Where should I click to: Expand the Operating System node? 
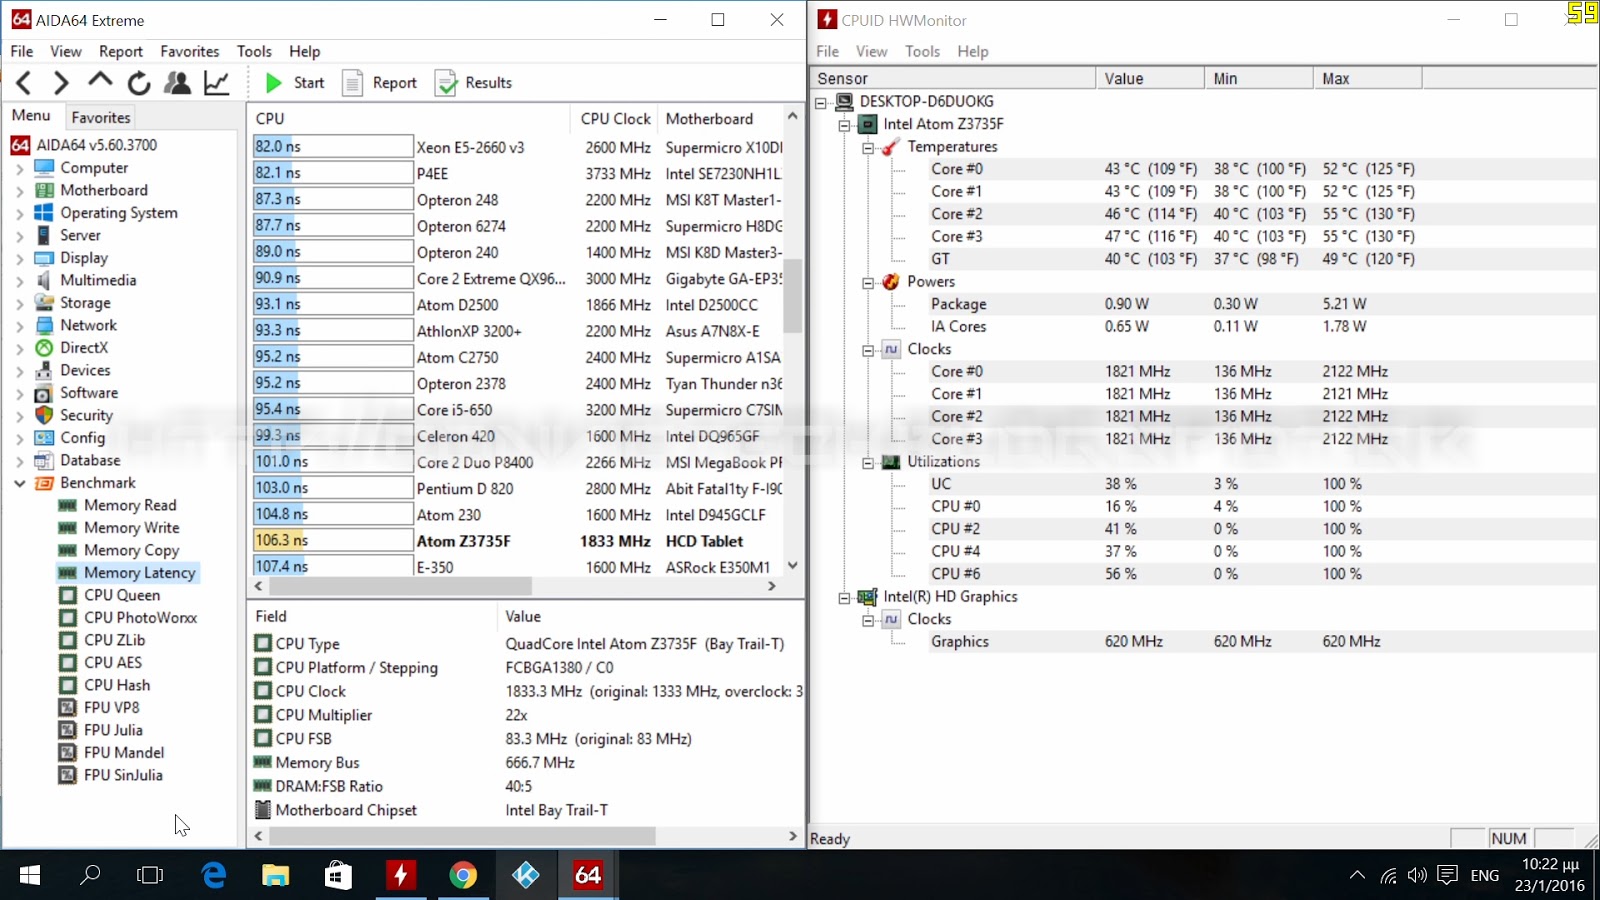(19, 213)
